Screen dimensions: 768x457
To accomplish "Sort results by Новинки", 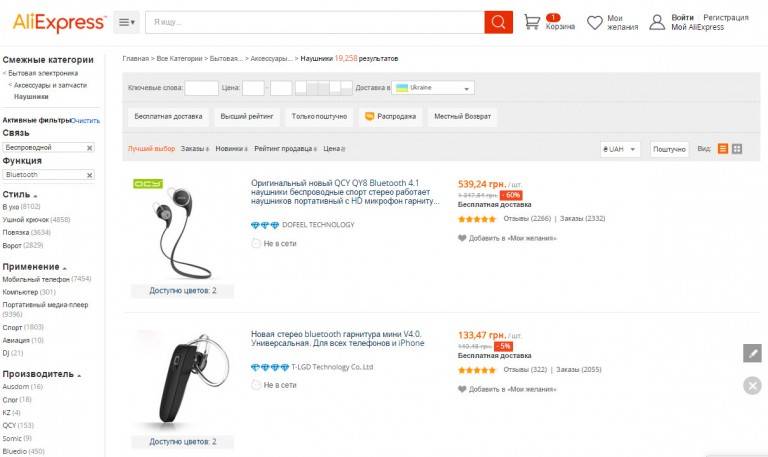I will pyautogui.click(x=230, y=149).
